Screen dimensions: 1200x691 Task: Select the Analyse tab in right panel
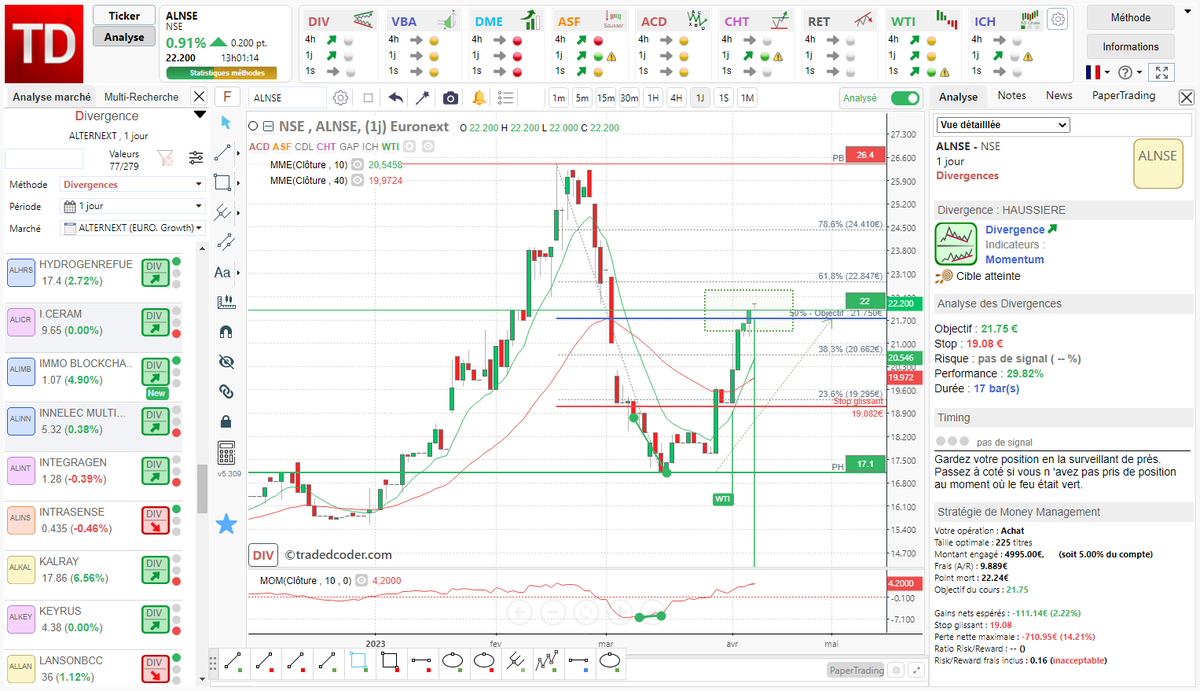coord(958,97)
